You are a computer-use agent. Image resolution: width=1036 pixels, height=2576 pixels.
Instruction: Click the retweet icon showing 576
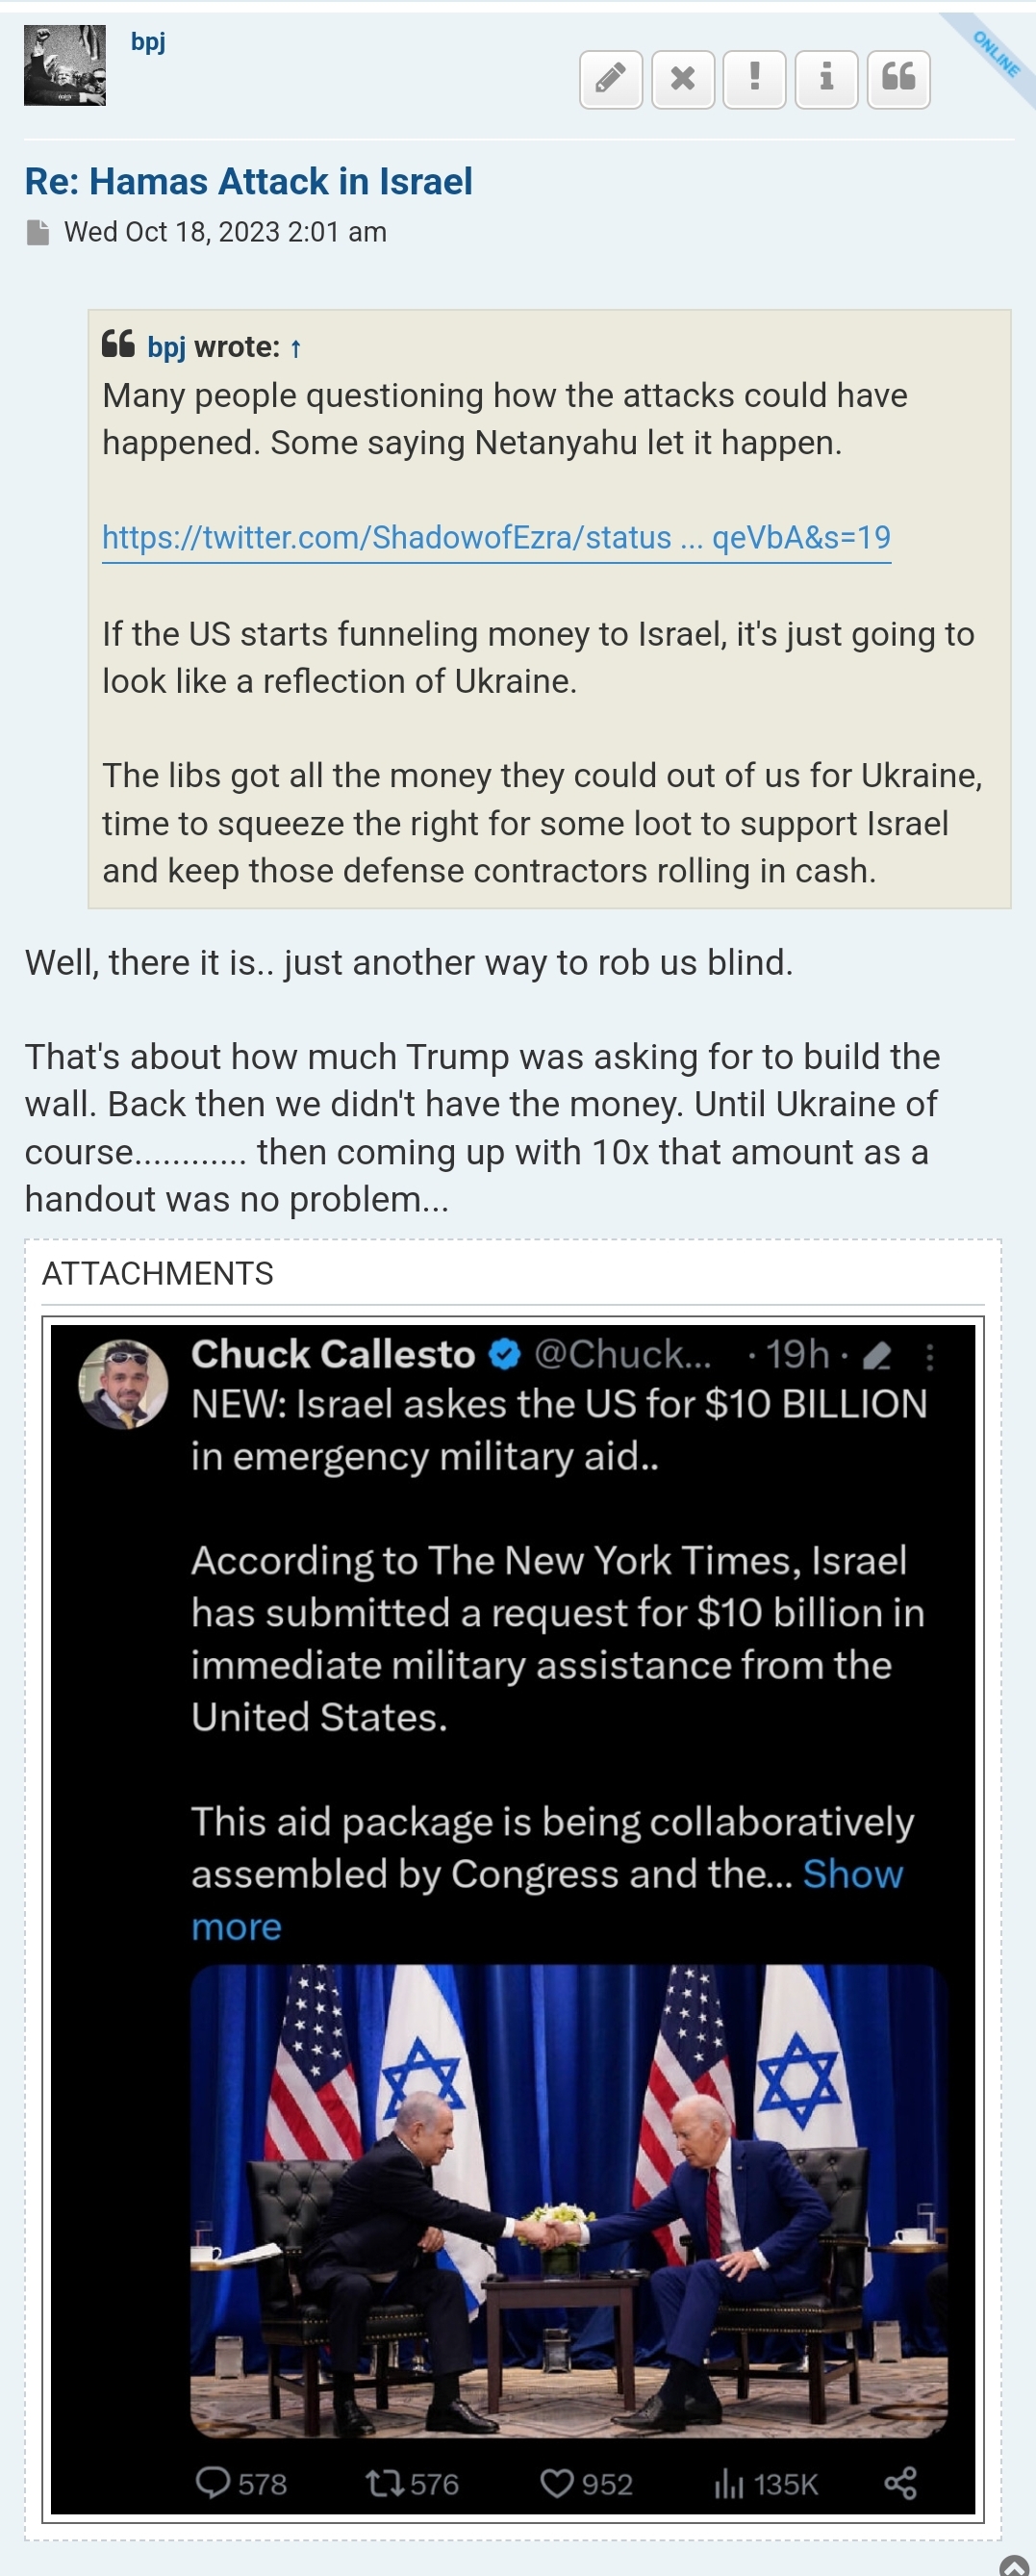coord(382,2483)
